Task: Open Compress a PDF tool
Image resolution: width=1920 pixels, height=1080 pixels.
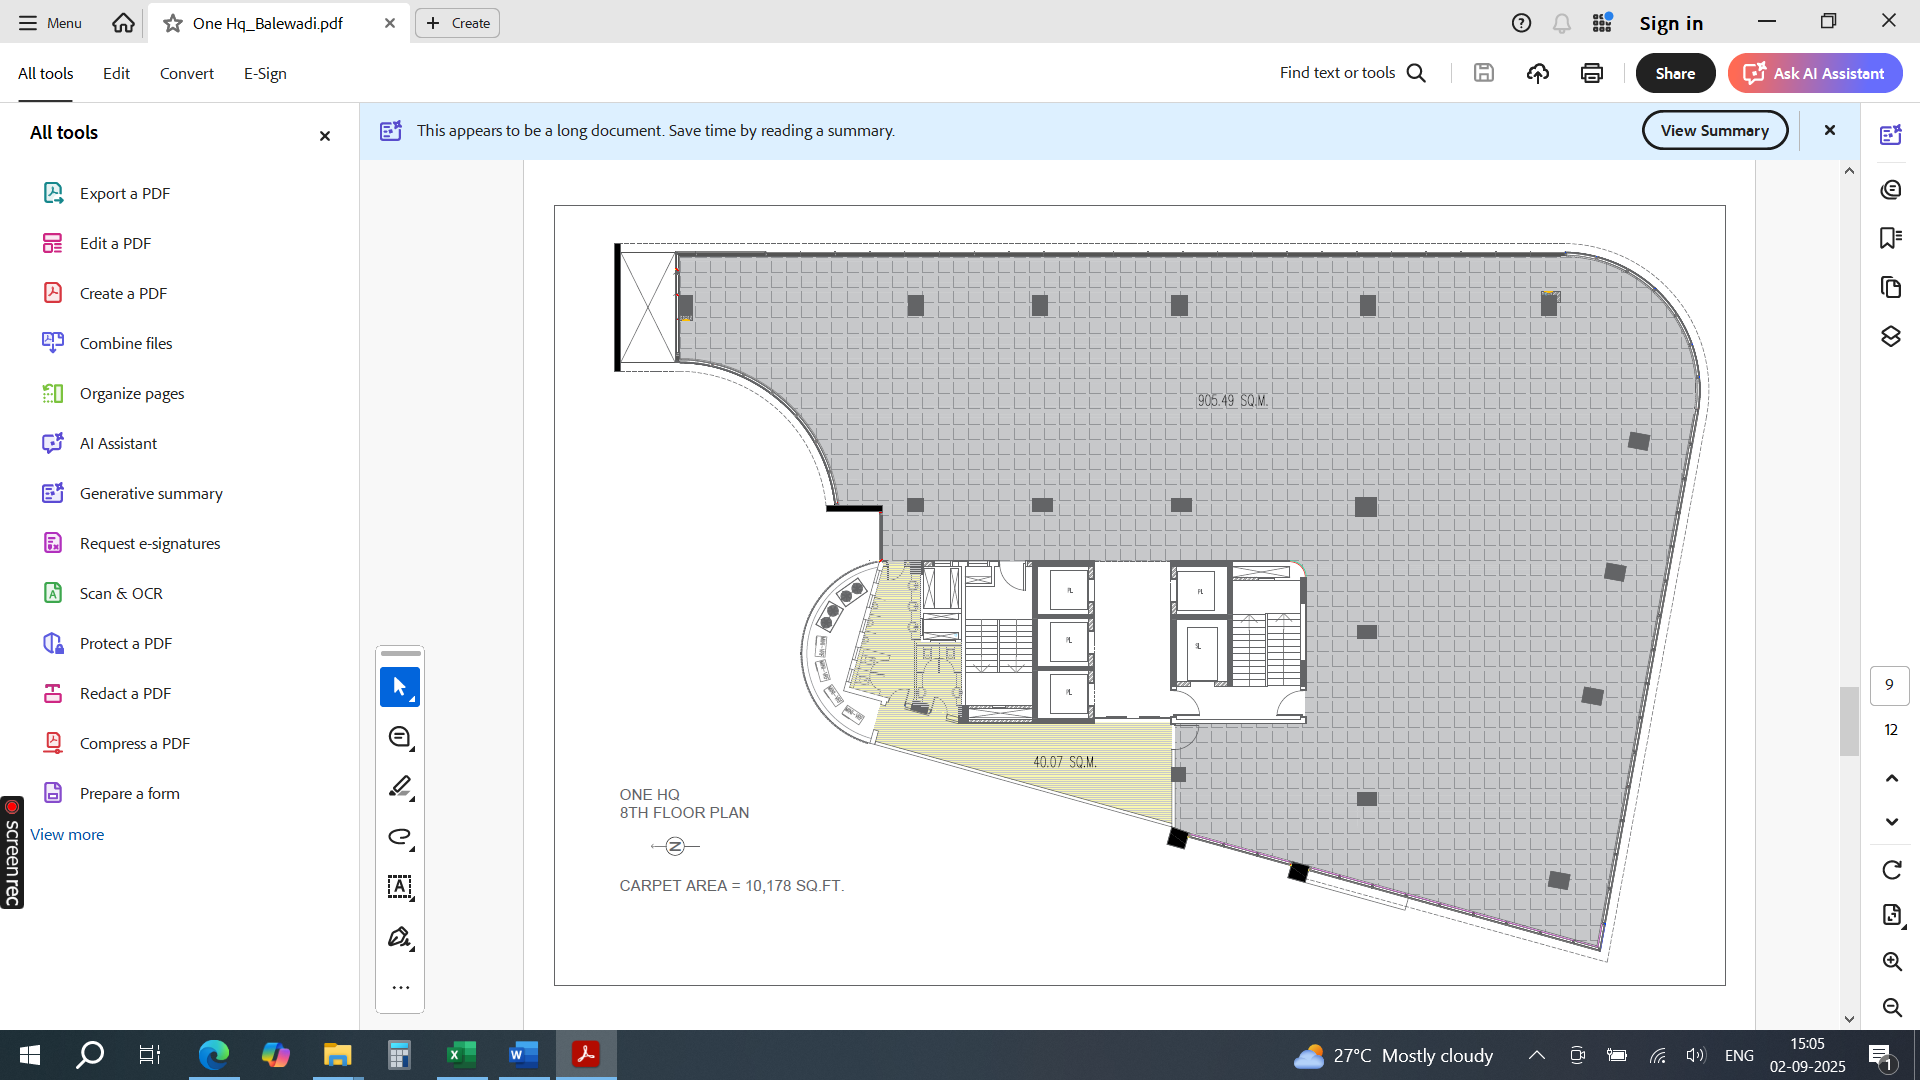Action: point(134,743)
